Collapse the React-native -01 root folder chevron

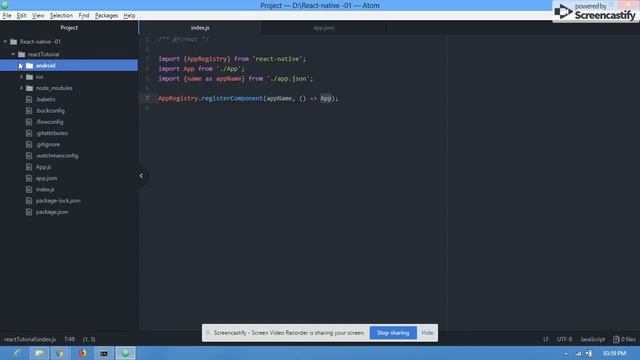5,42
